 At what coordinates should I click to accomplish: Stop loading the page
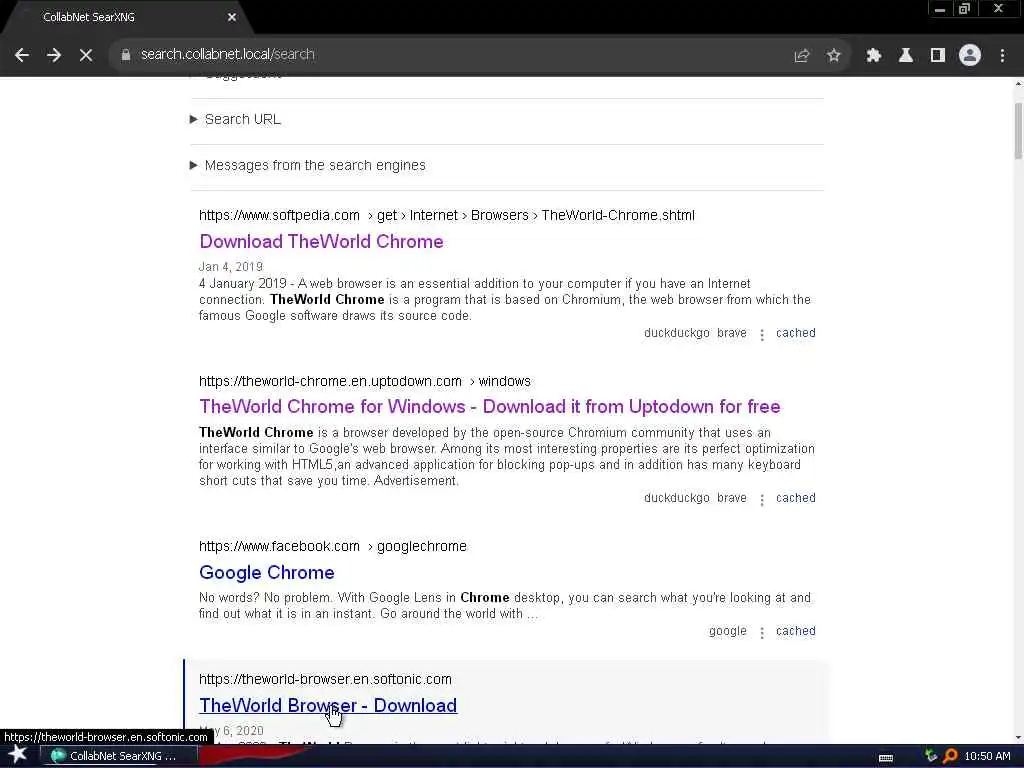point(86,55)
